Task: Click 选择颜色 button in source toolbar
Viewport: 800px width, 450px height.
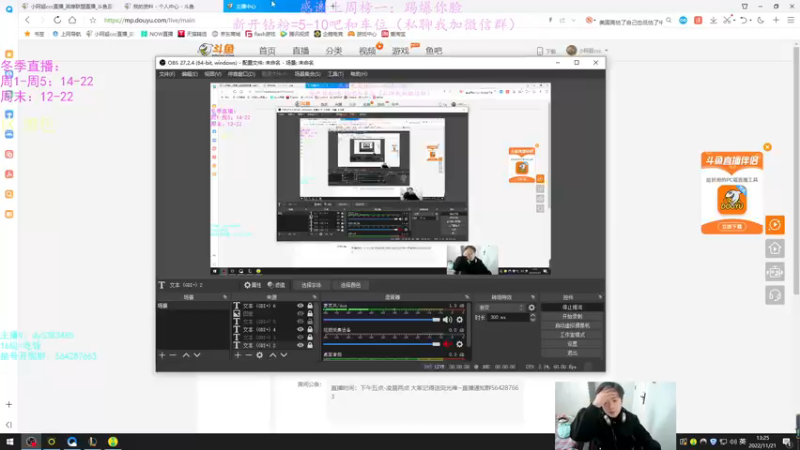Action: (x=351, y=285)
